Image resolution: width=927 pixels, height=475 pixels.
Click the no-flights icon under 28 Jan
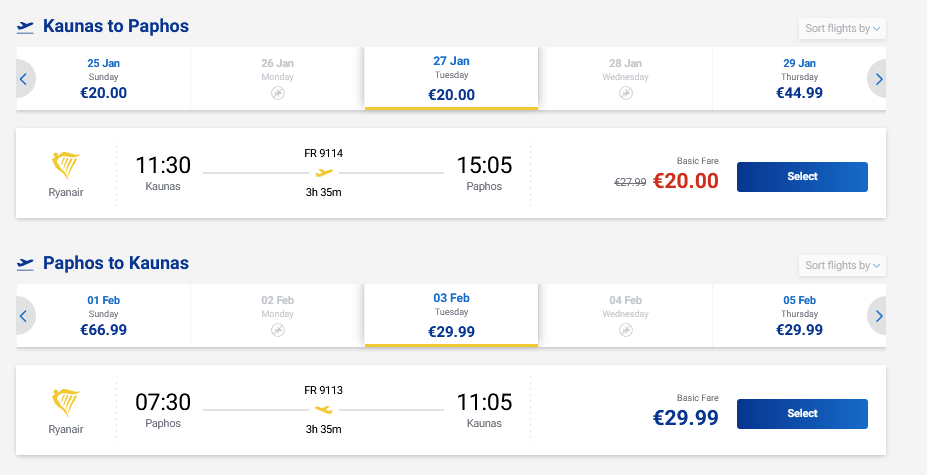click(625, 93)
